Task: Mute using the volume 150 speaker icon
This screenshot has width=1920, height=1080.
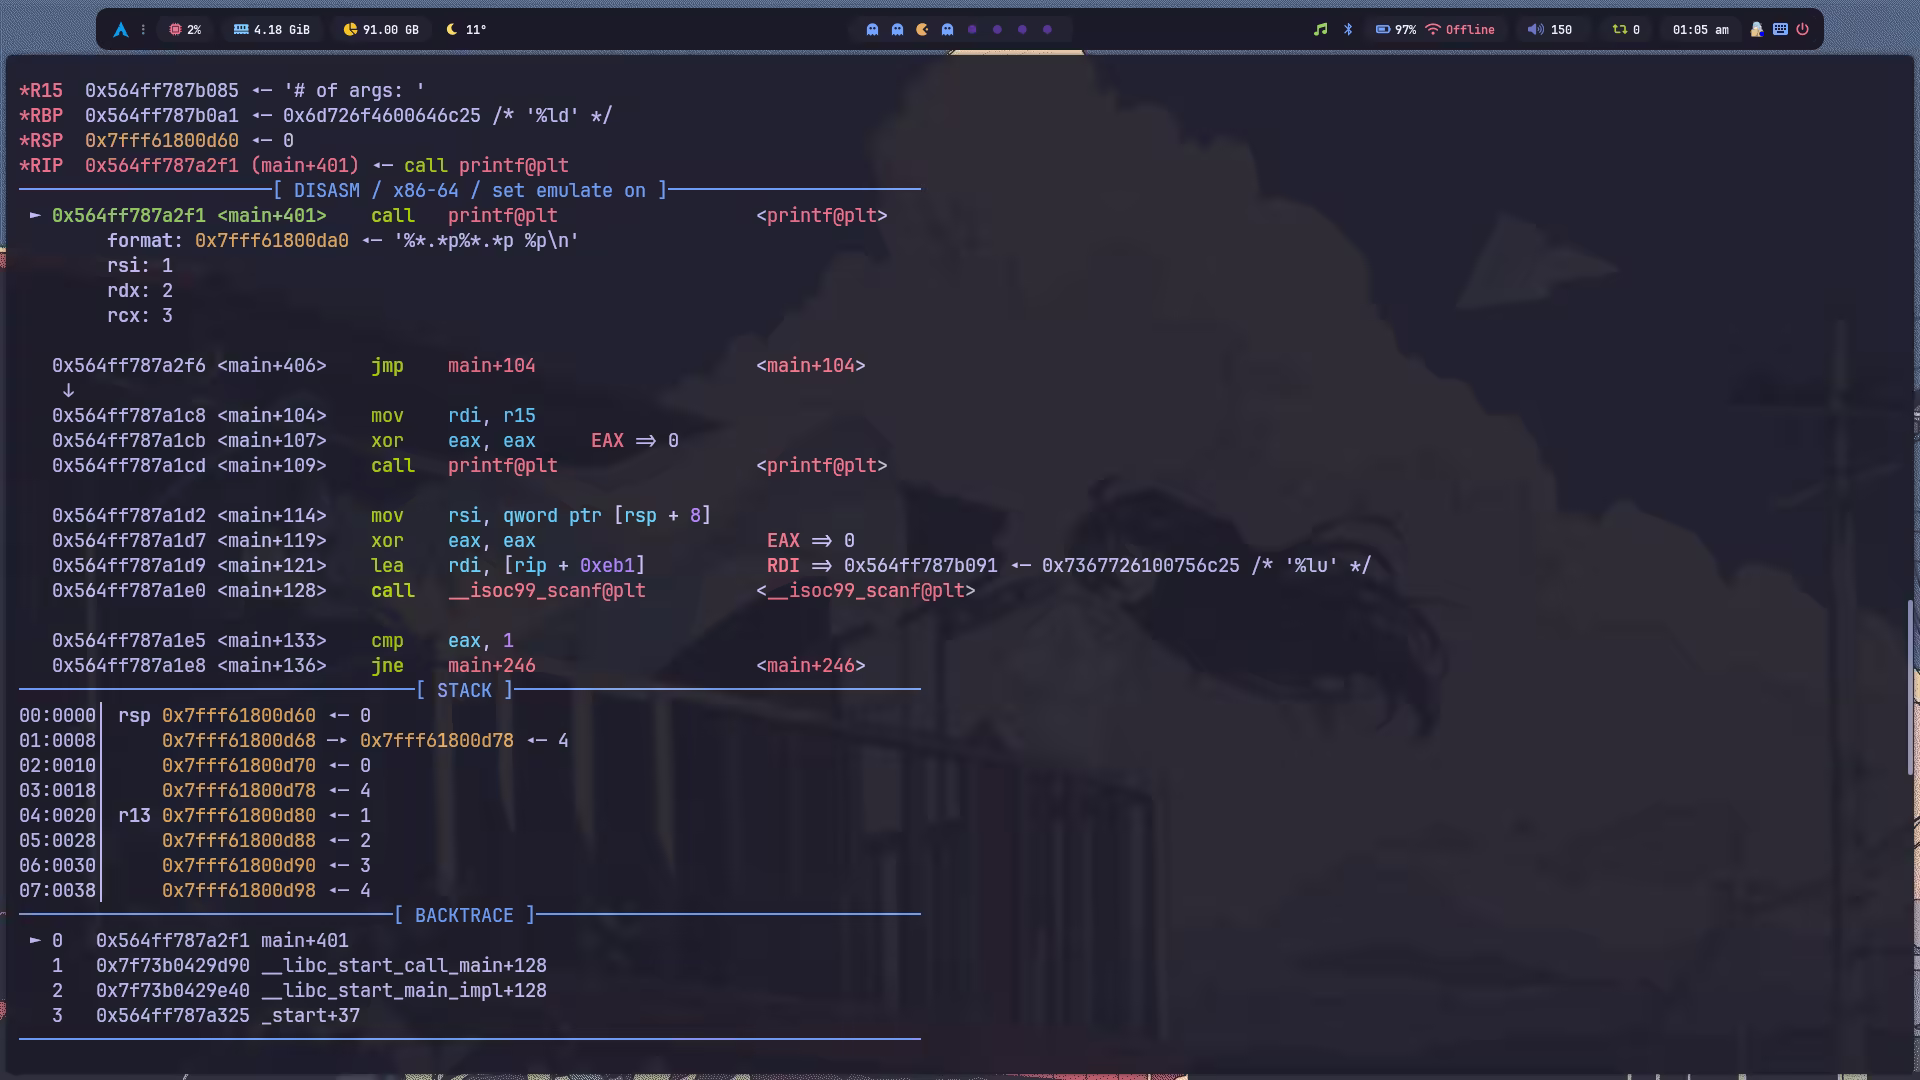Action: pyautogui.click(x=1535, y=30)
